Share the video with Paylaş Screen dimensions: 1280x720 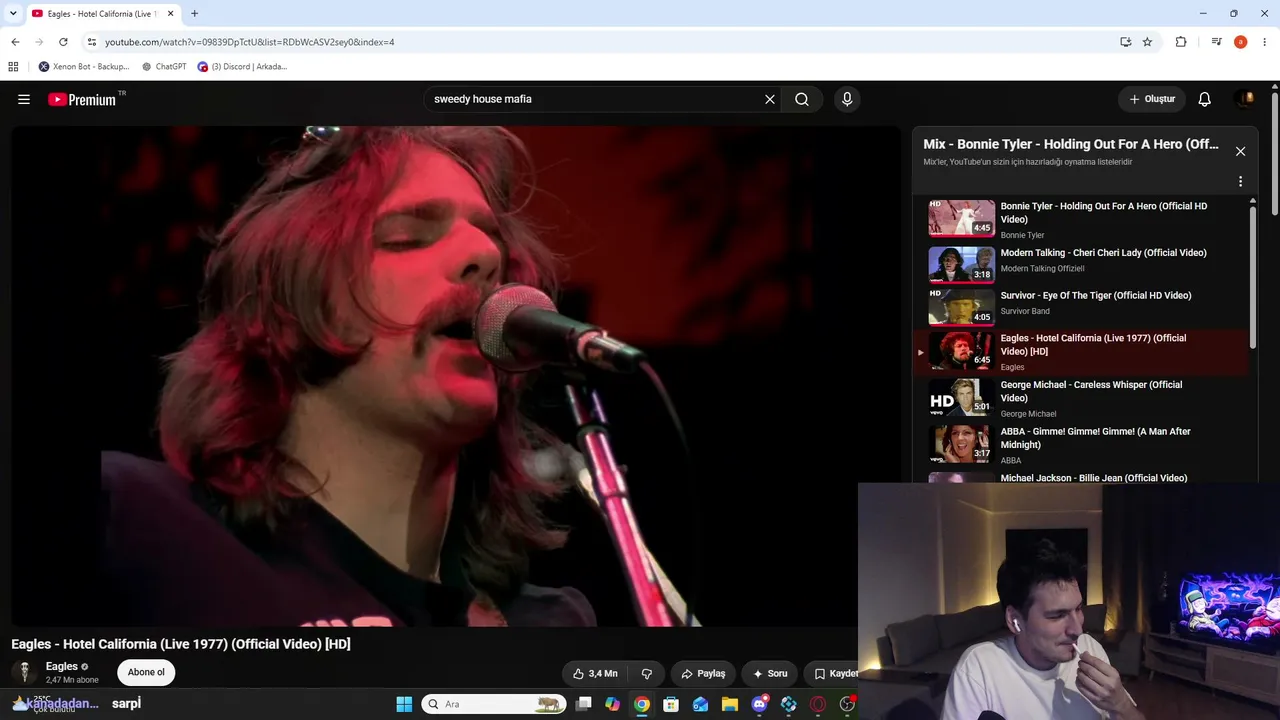click(x=703, y=674)
